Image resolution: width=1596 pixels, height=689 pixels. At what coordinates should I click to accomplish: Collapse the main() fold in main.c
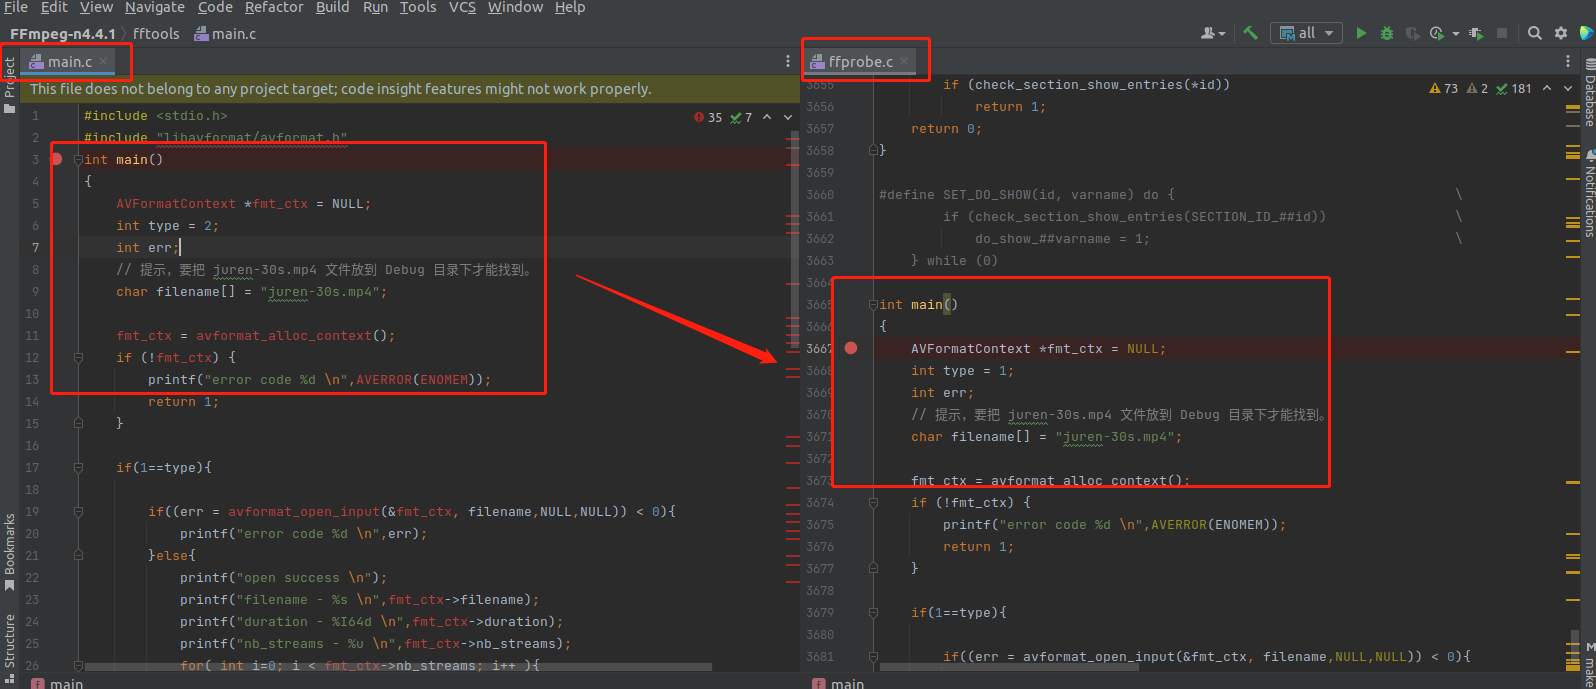coord(78,160)
